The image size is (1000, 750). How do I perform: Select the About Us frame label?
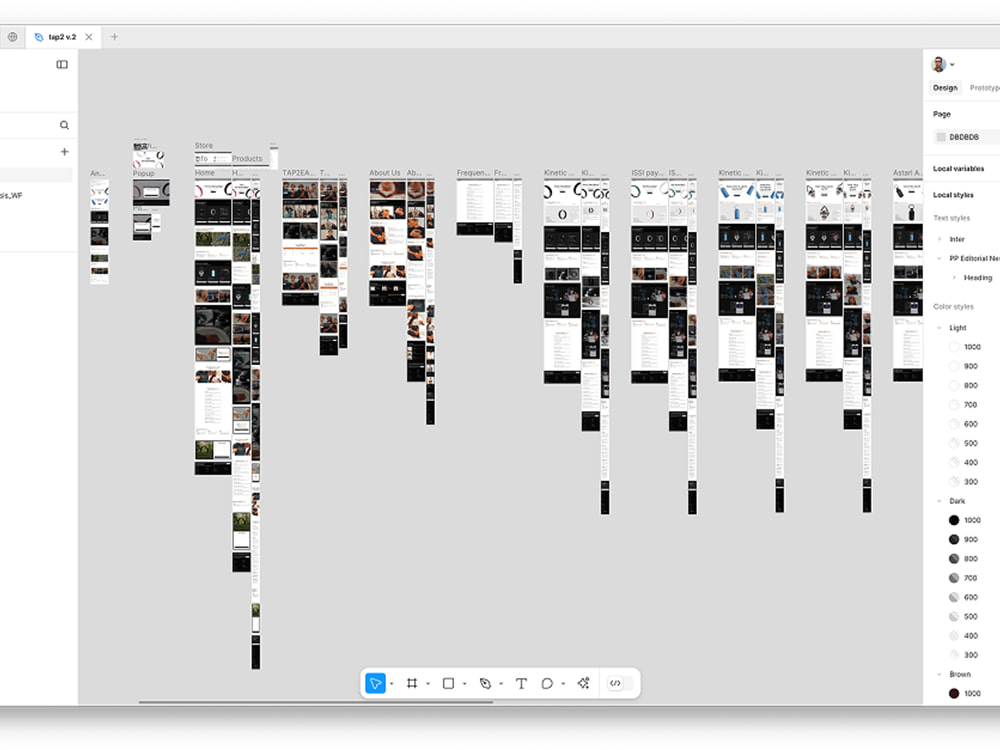(x=385, y=173)
